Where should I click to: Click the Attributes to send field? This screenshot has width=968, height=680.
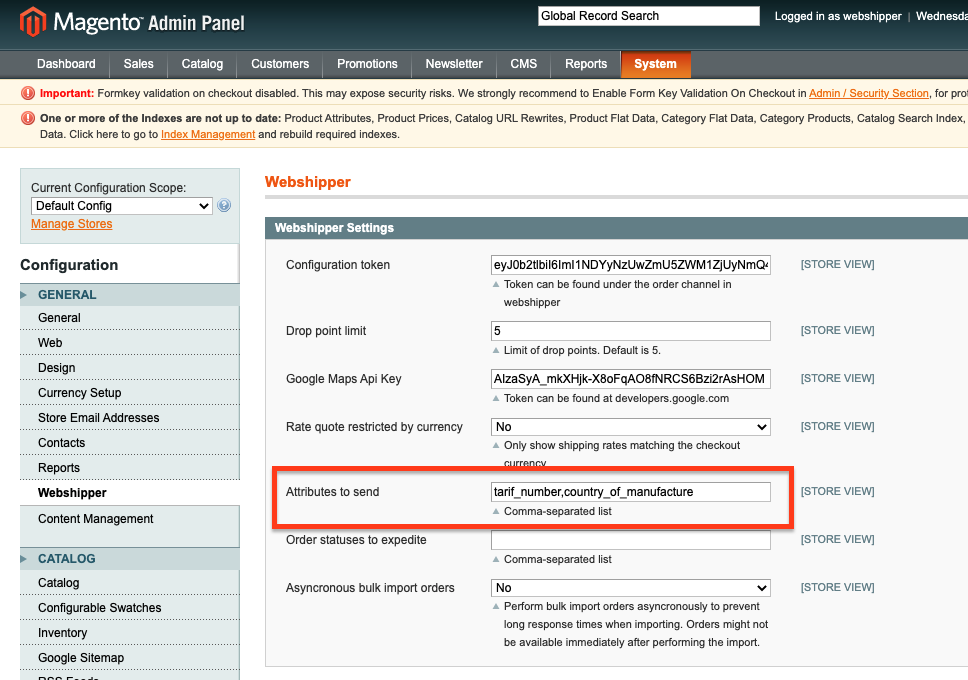click(x=630, y=492)
